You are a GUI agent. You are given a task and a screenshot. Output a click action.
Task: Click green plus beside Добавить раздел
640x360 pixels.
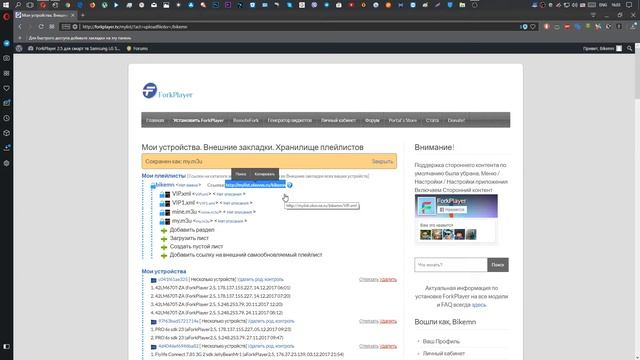point(164,231)
